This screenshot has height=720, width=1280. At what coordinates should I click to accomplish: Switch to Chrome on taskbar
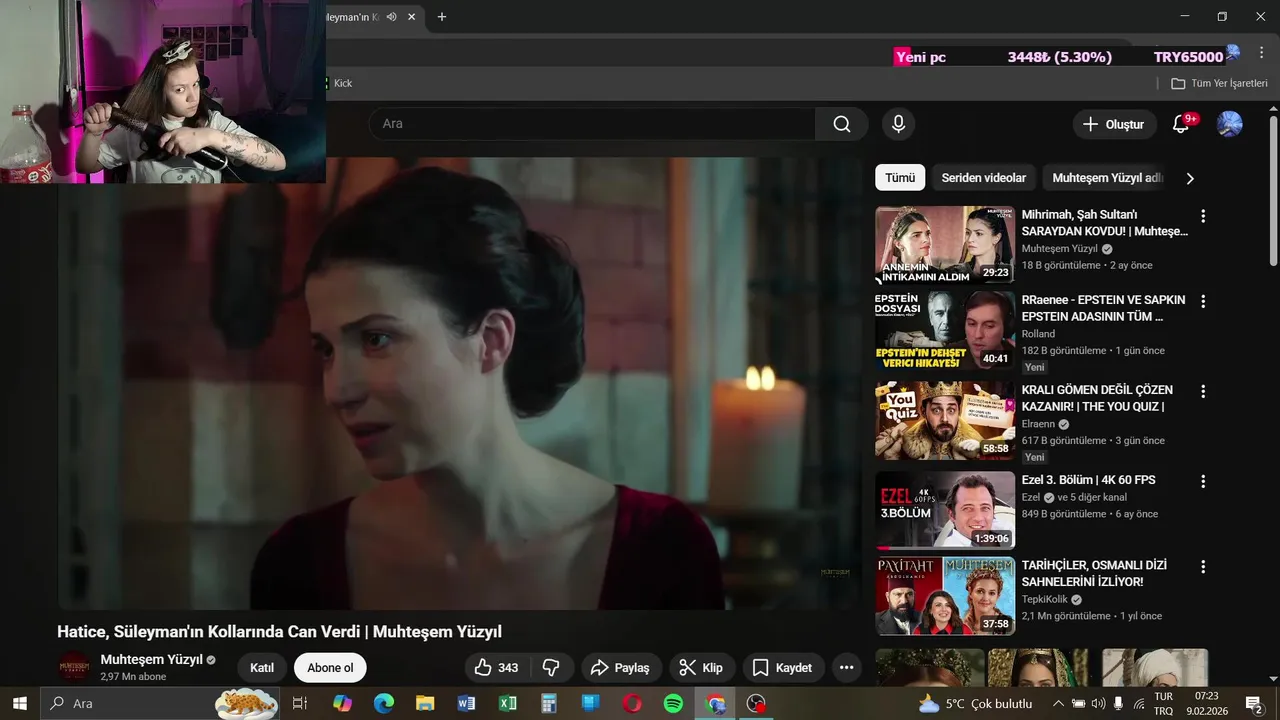(x=715, y=703)
